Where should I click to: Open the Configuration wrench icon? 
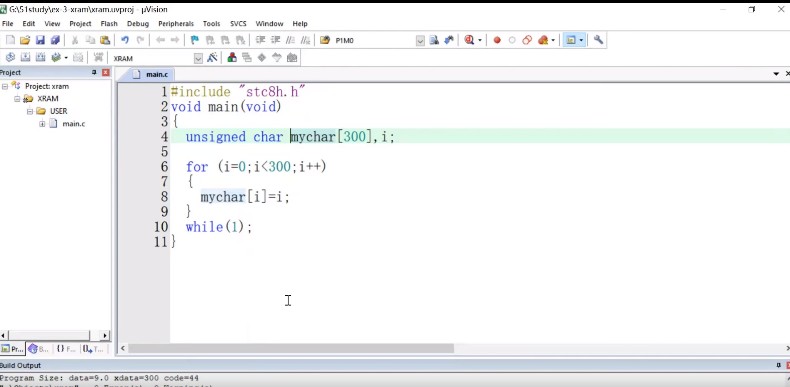pyautogui.click(x=598, y=40)
